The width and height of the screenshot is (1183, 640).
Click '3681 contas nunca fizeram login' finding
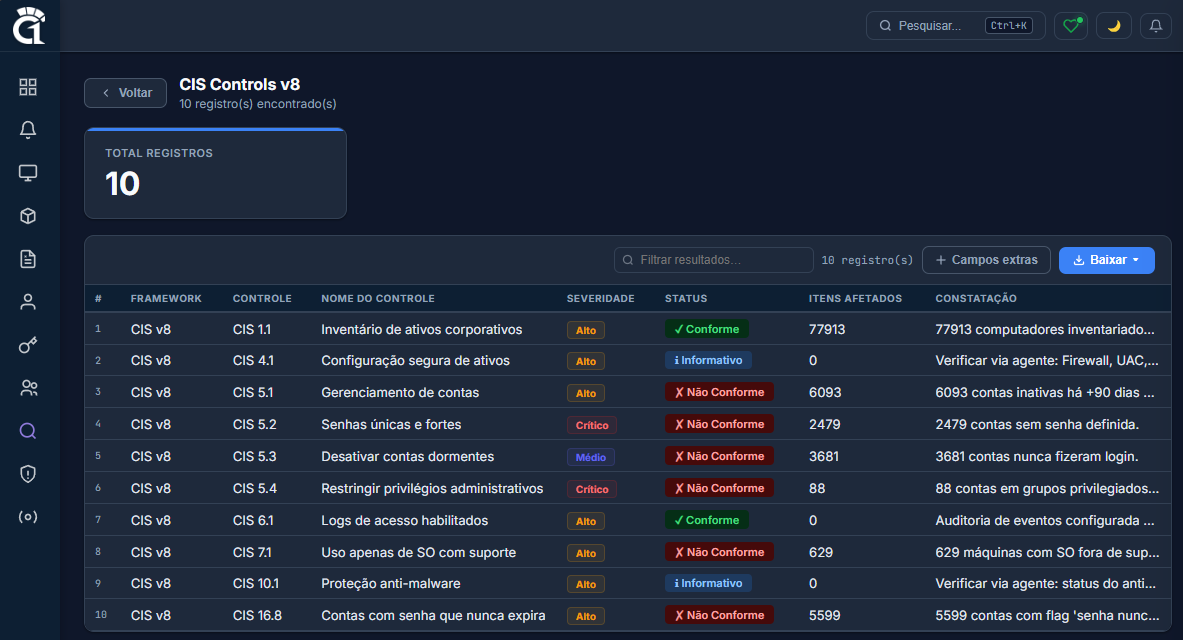click(x=1037, y=457)
